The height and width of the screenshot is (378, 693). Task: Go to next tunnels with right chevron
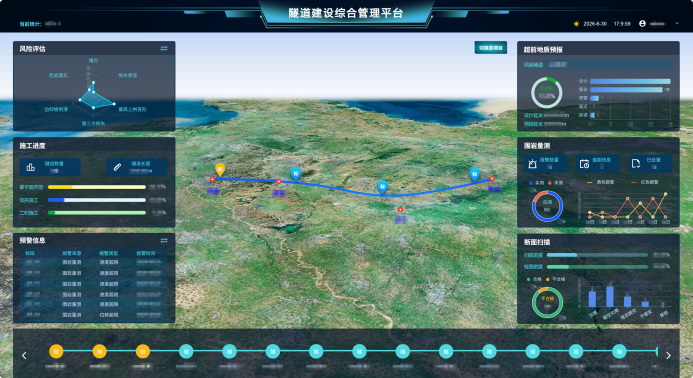[668, 355]
